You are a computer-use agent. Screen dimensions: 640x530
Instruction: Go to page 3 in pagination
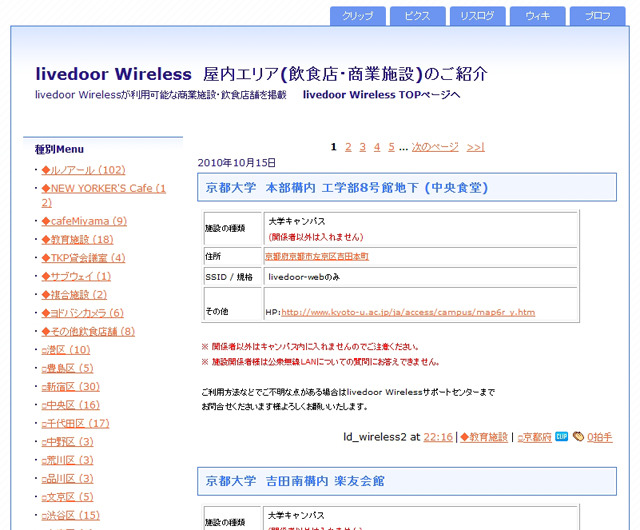[362, 147]
